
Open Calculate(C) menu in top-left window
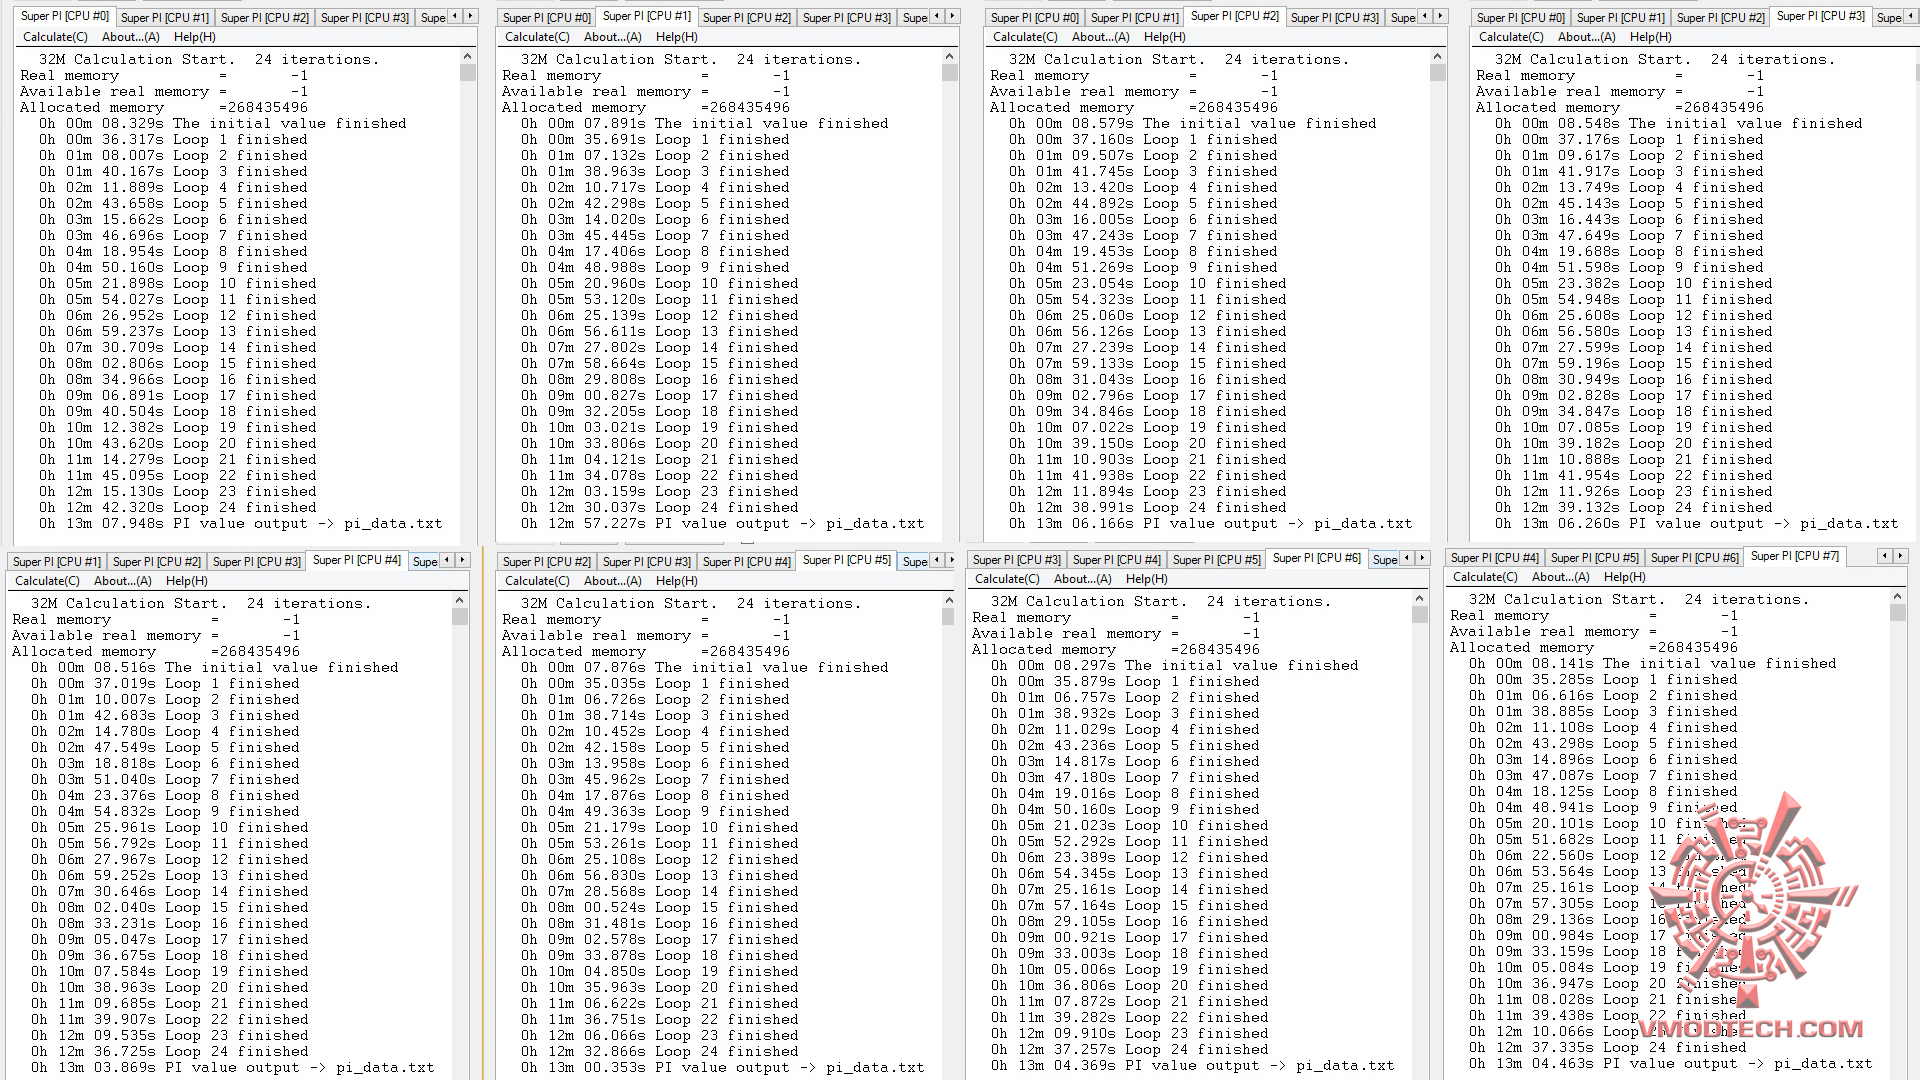(55, 37)
